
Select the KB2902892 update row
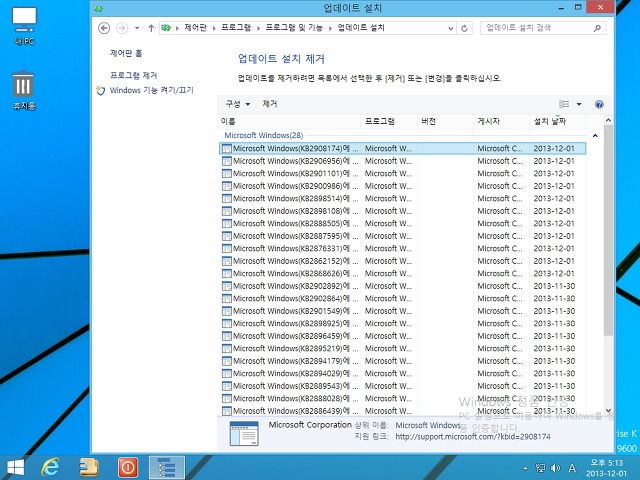pos(402,286)
